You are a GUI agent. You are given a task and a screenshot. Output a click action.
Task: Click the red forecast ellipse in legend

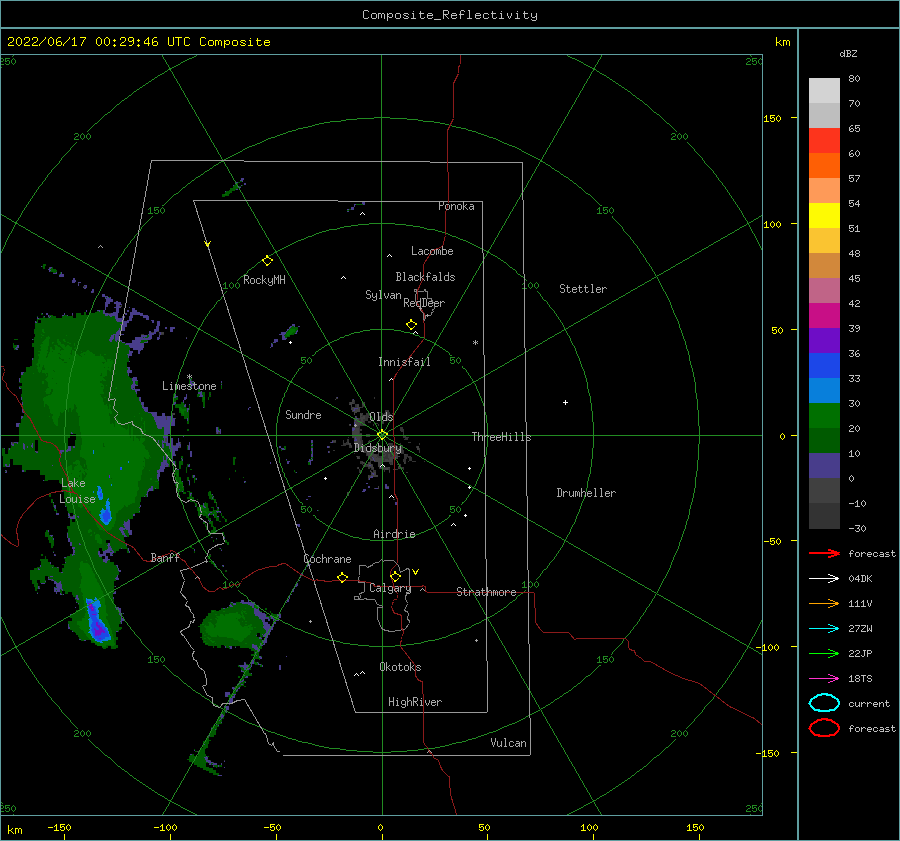click(x=824, y=728)
